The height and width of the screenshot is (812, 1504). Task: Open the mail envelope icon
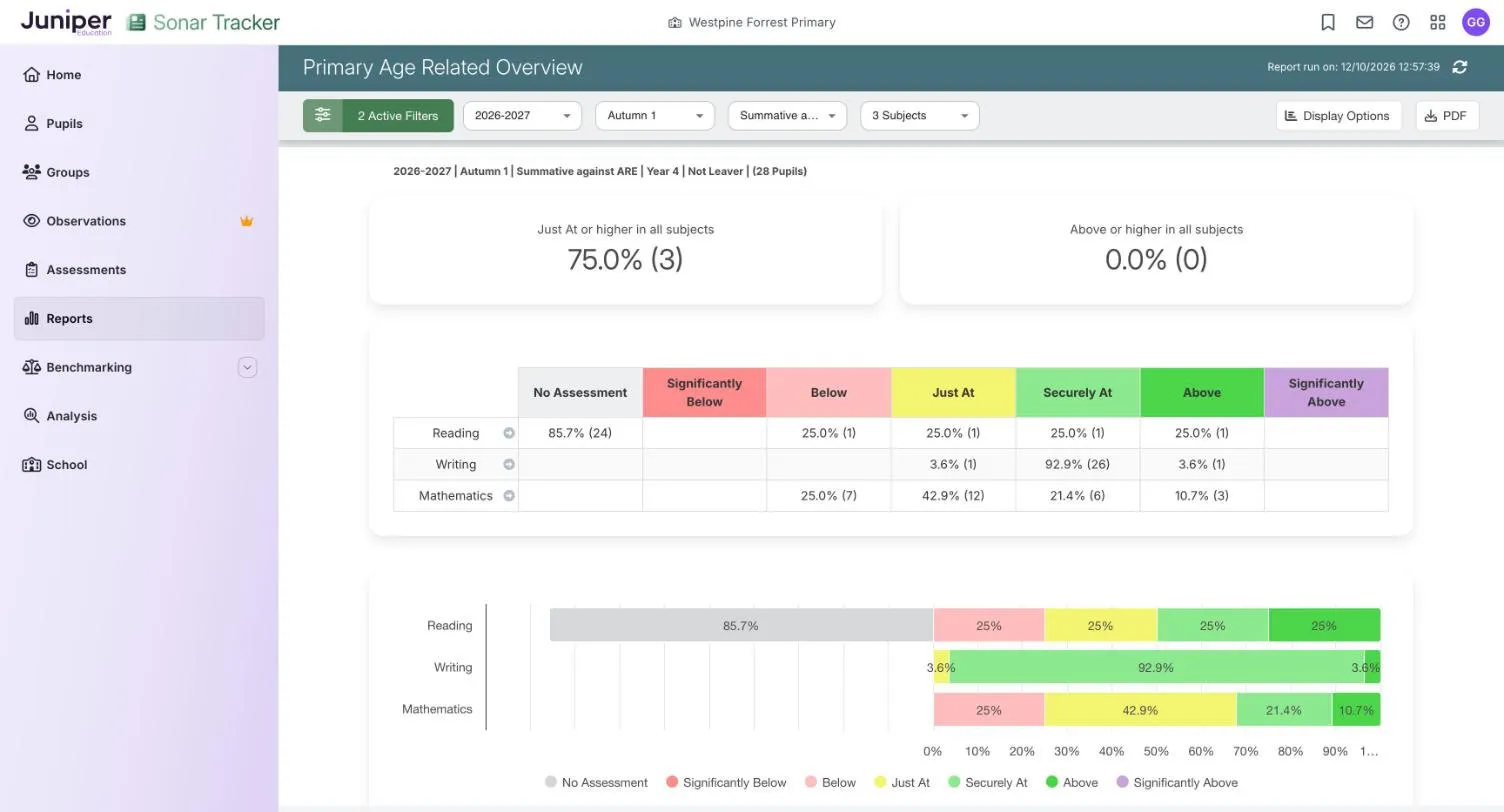(x=1364, y=22)
